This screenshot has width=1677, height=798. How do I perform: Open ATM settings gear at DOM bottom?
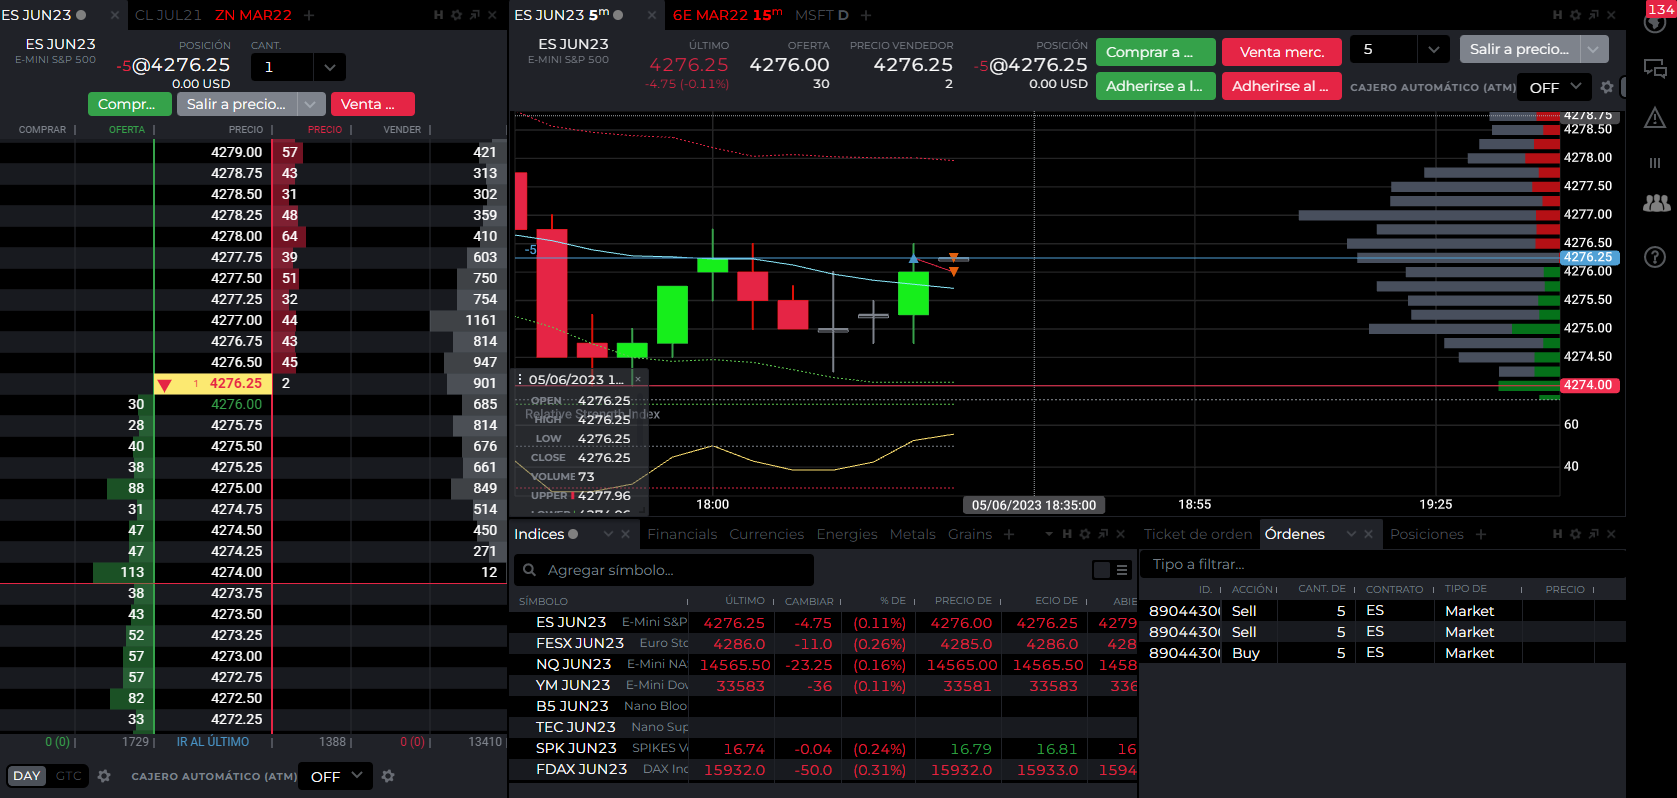(x=388, y=776)
